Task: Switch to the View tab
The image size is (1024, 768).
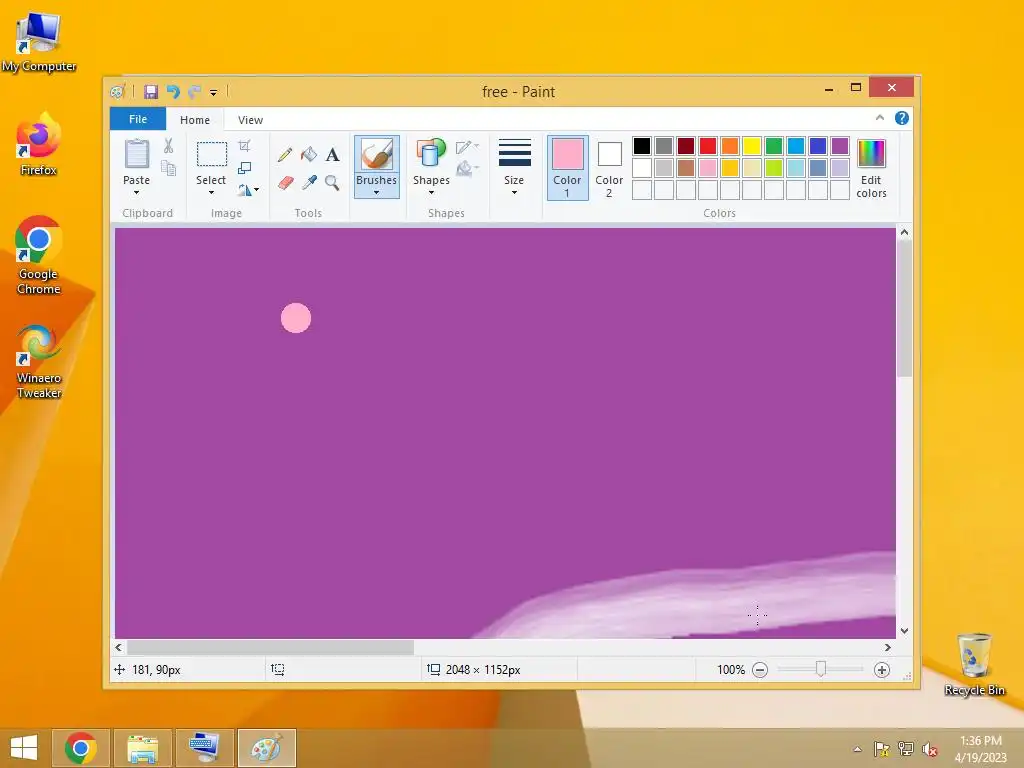Action: tap(250, 120)
